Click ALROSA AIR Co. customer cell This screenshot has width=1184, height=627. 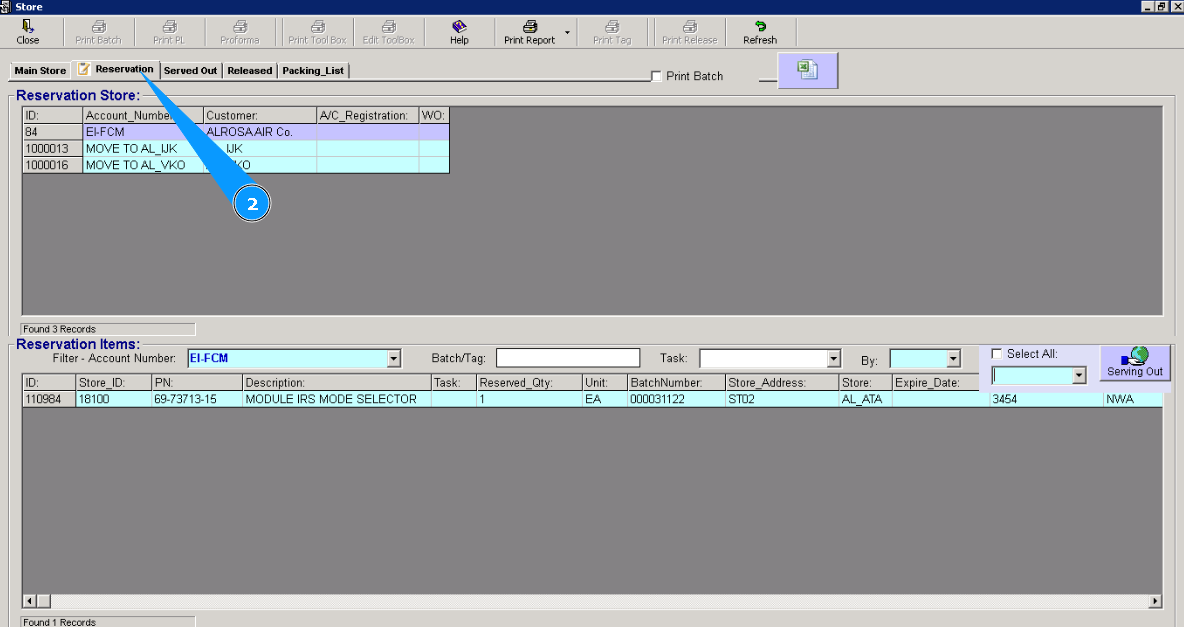[260, 132]
